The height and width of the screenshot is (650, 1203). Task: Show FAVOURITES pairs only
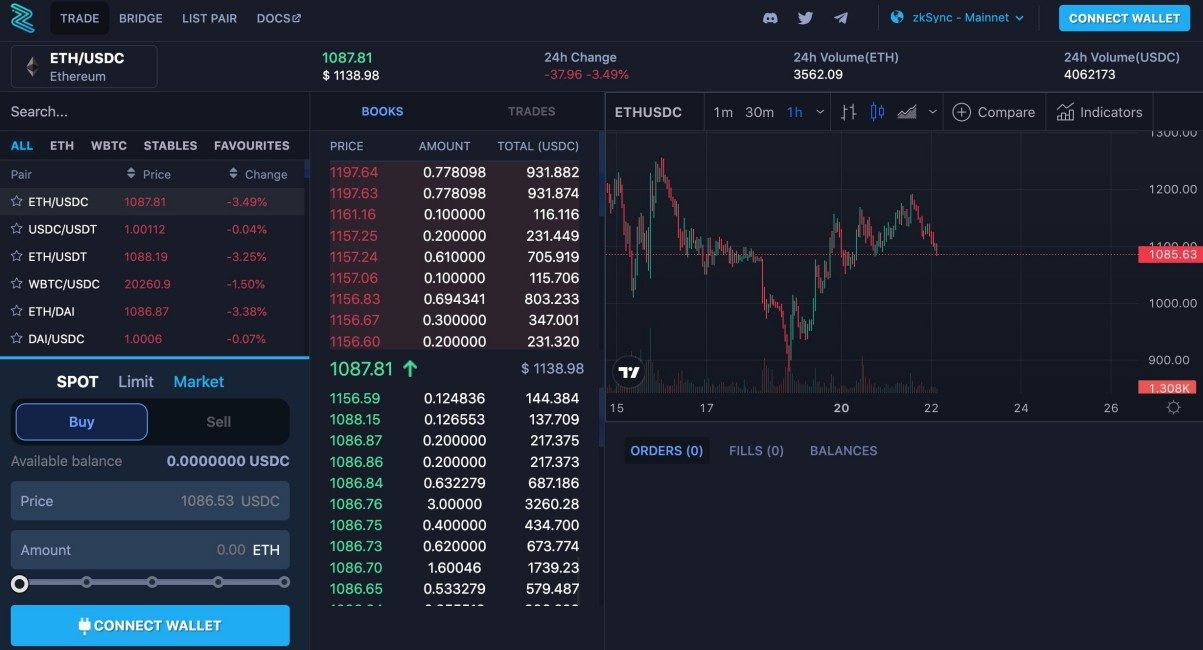point(252,145)
